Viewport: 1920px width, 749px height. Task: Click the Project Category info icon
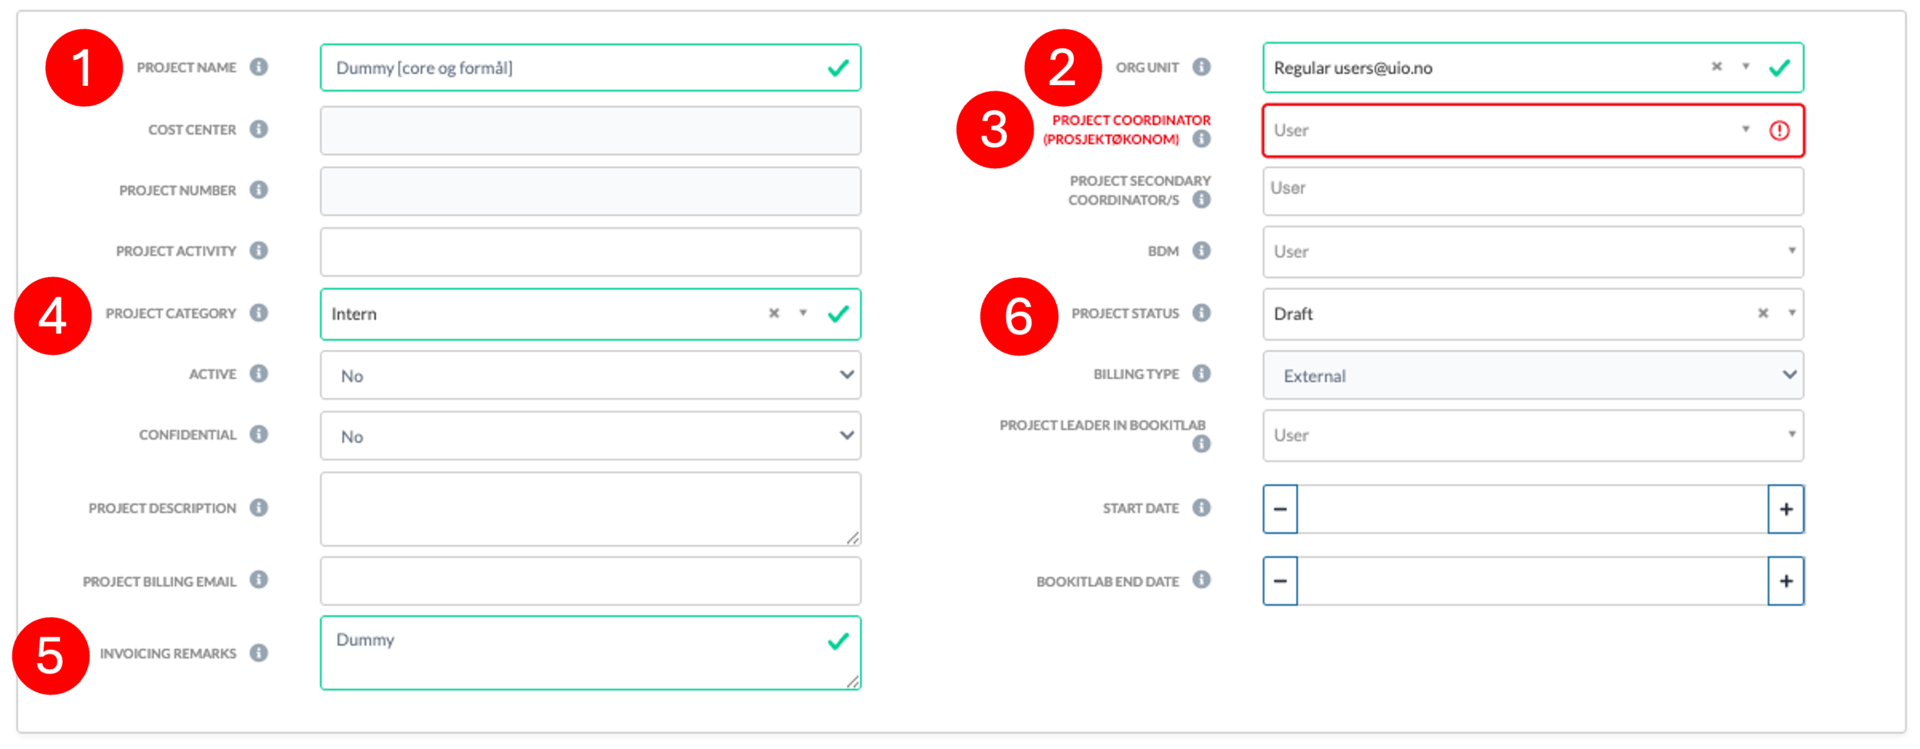259,313
